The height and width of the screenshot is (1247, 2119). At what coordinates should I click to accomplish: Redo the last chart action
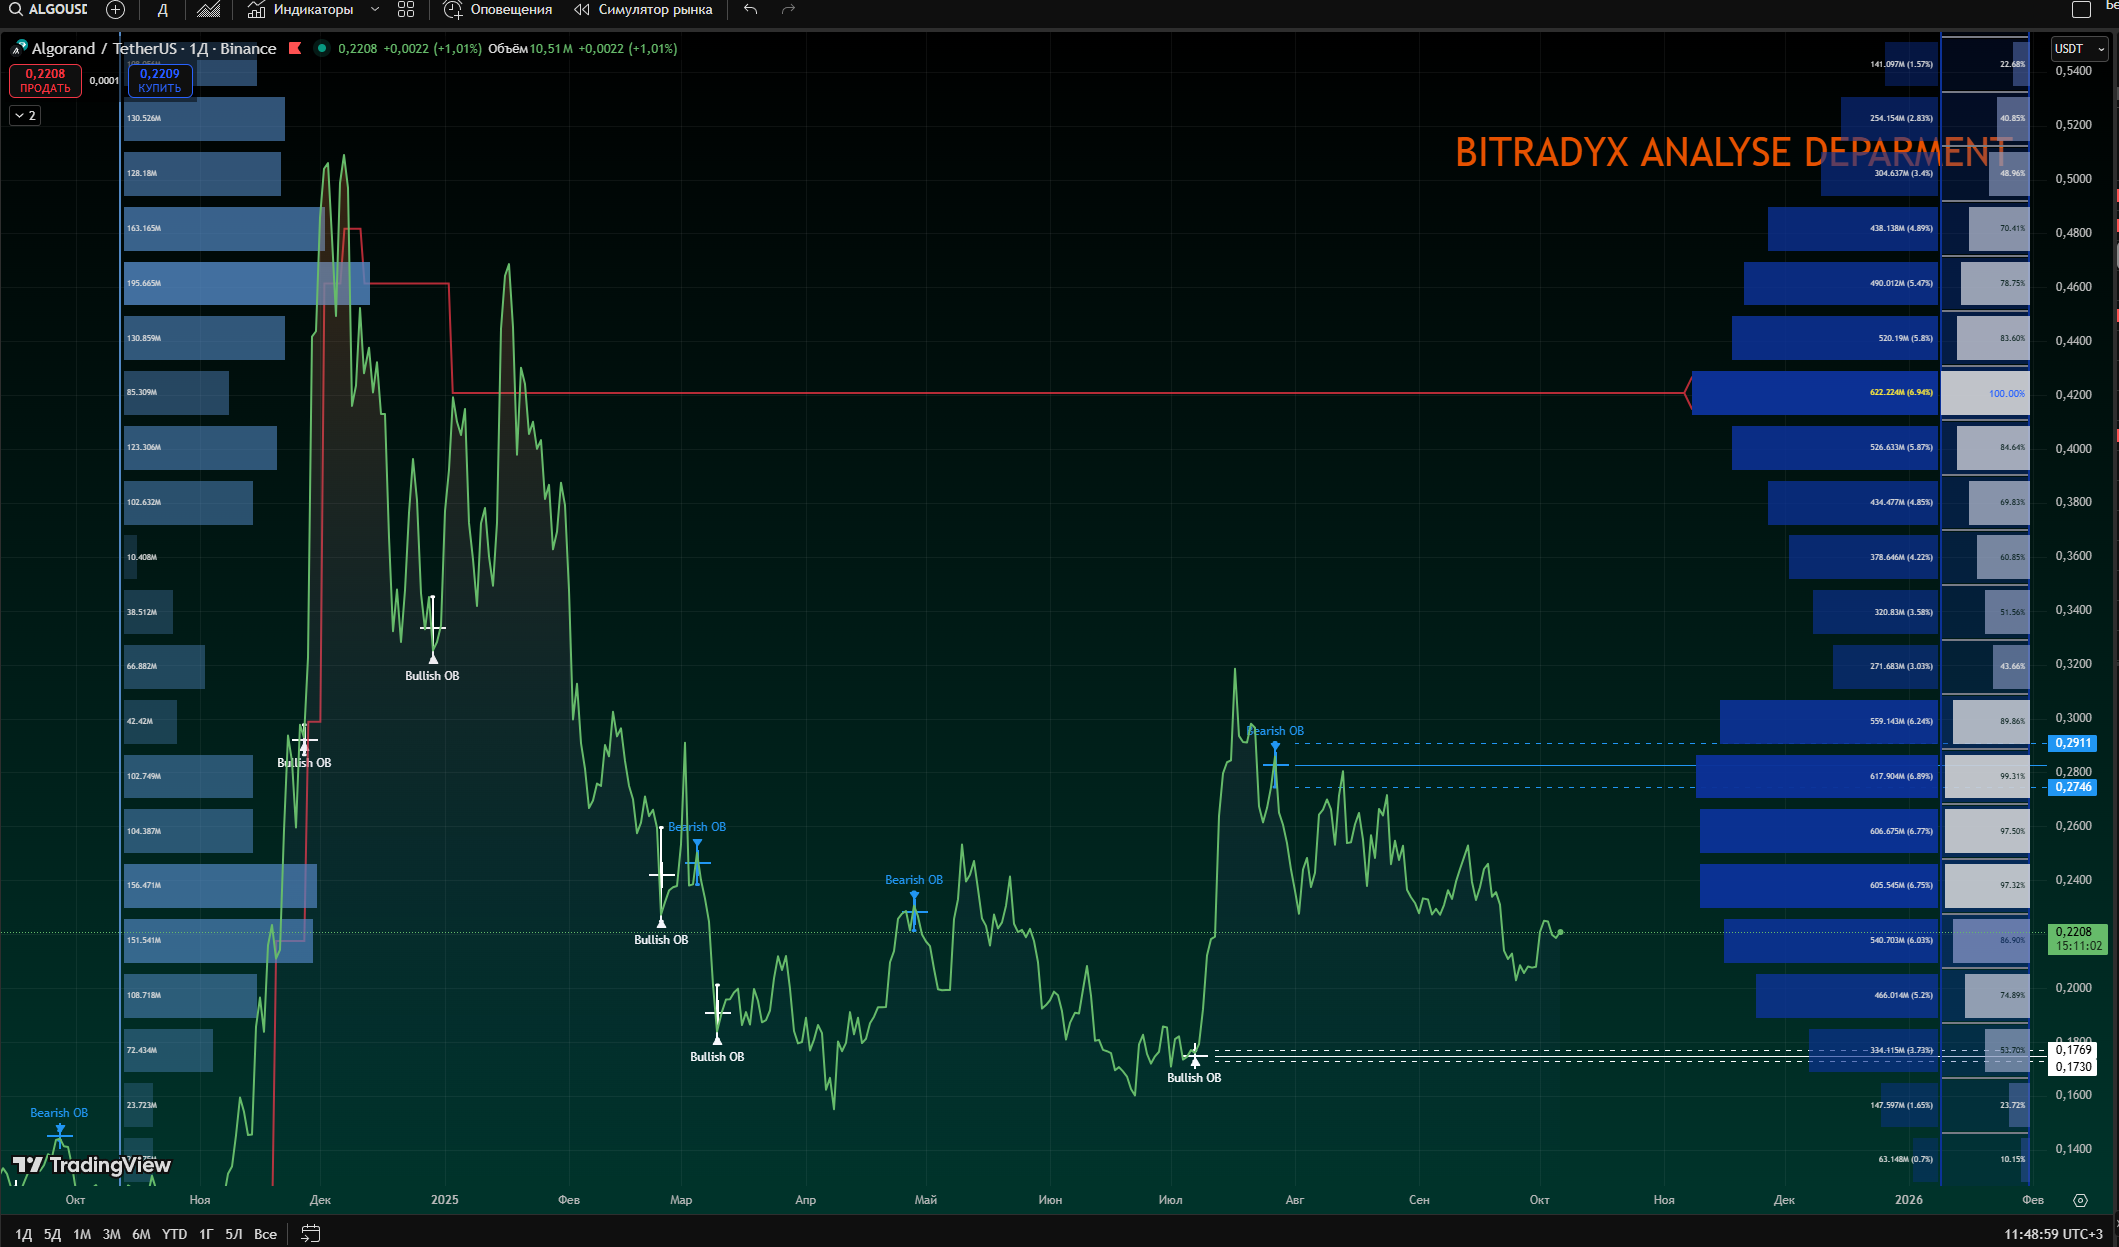(x=788, y=10)
